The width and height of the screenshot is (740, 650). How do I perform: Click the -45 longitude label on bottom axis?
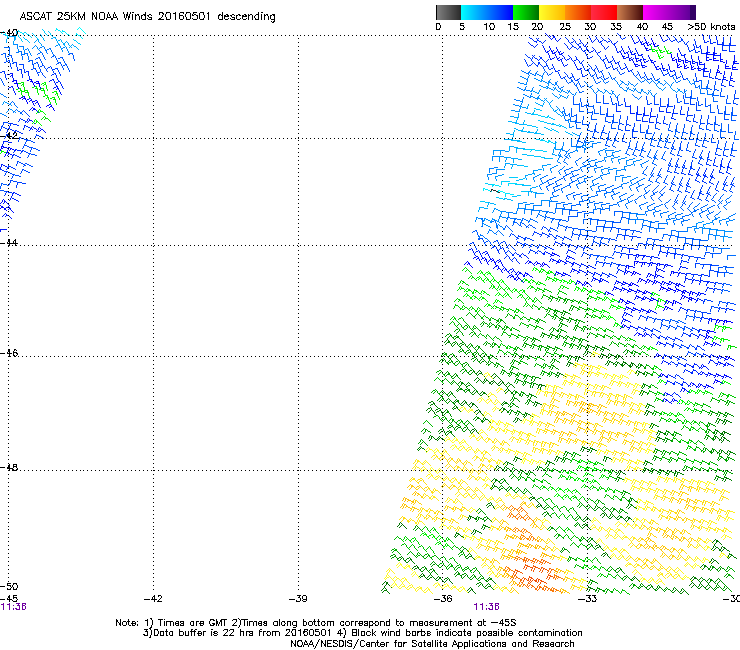pos(9,599)
